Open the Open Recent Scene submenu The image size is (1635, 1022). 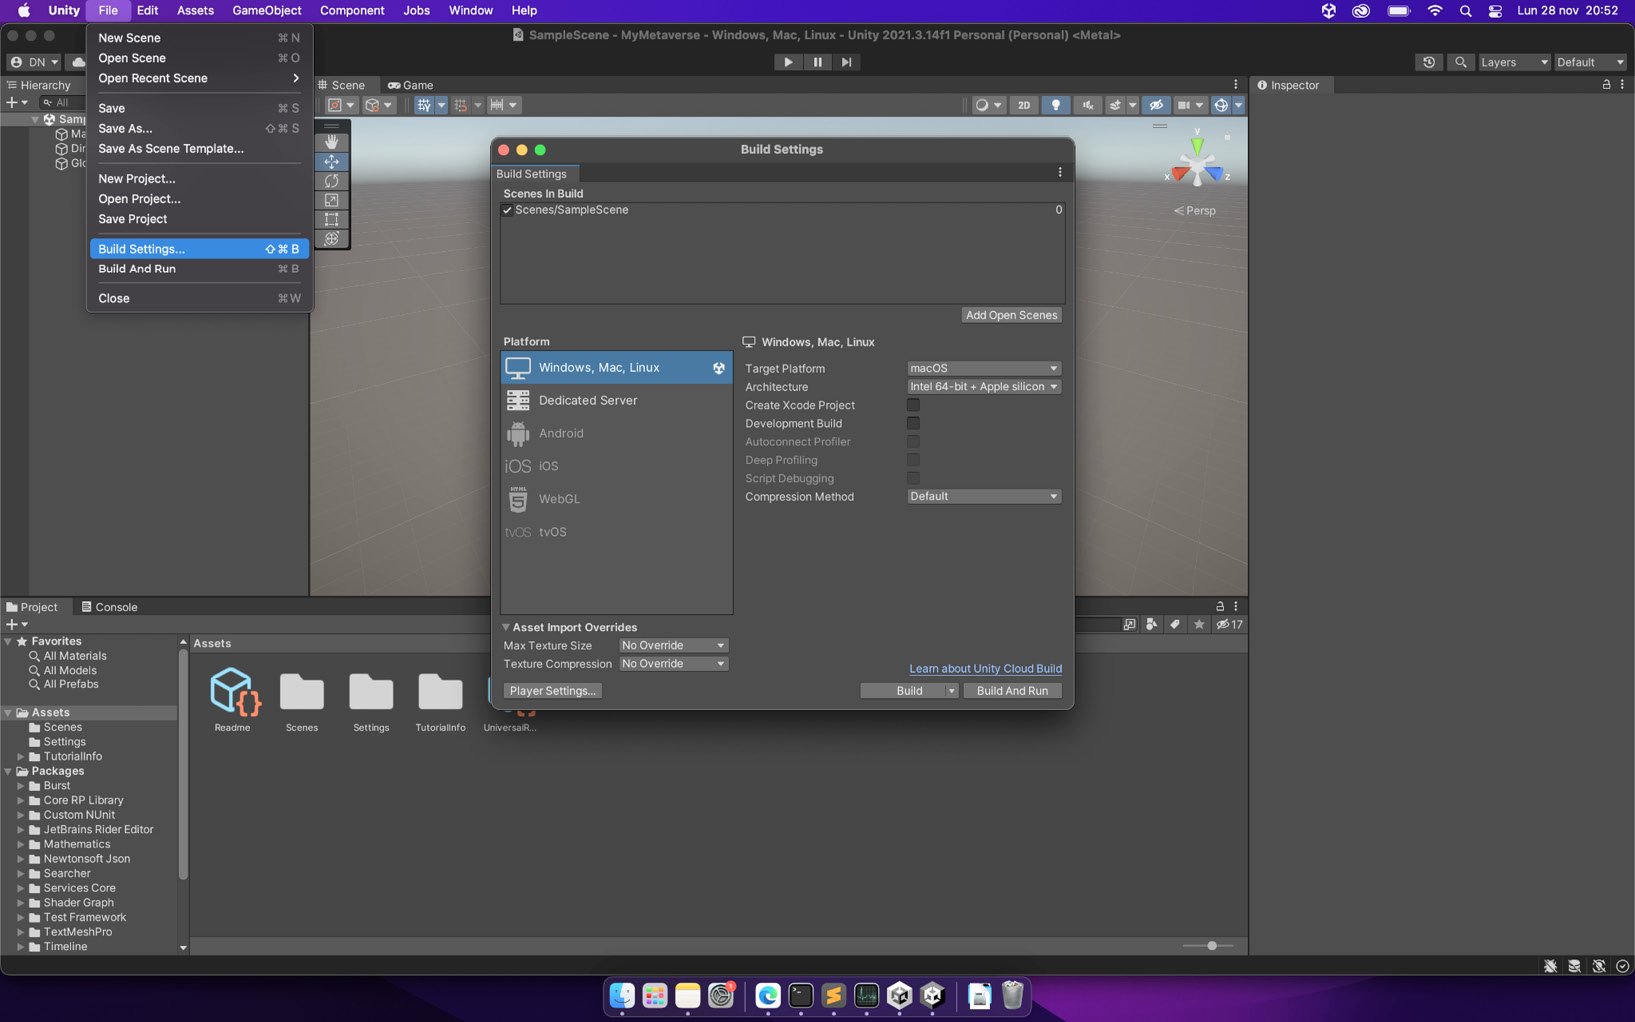point(199,78)
